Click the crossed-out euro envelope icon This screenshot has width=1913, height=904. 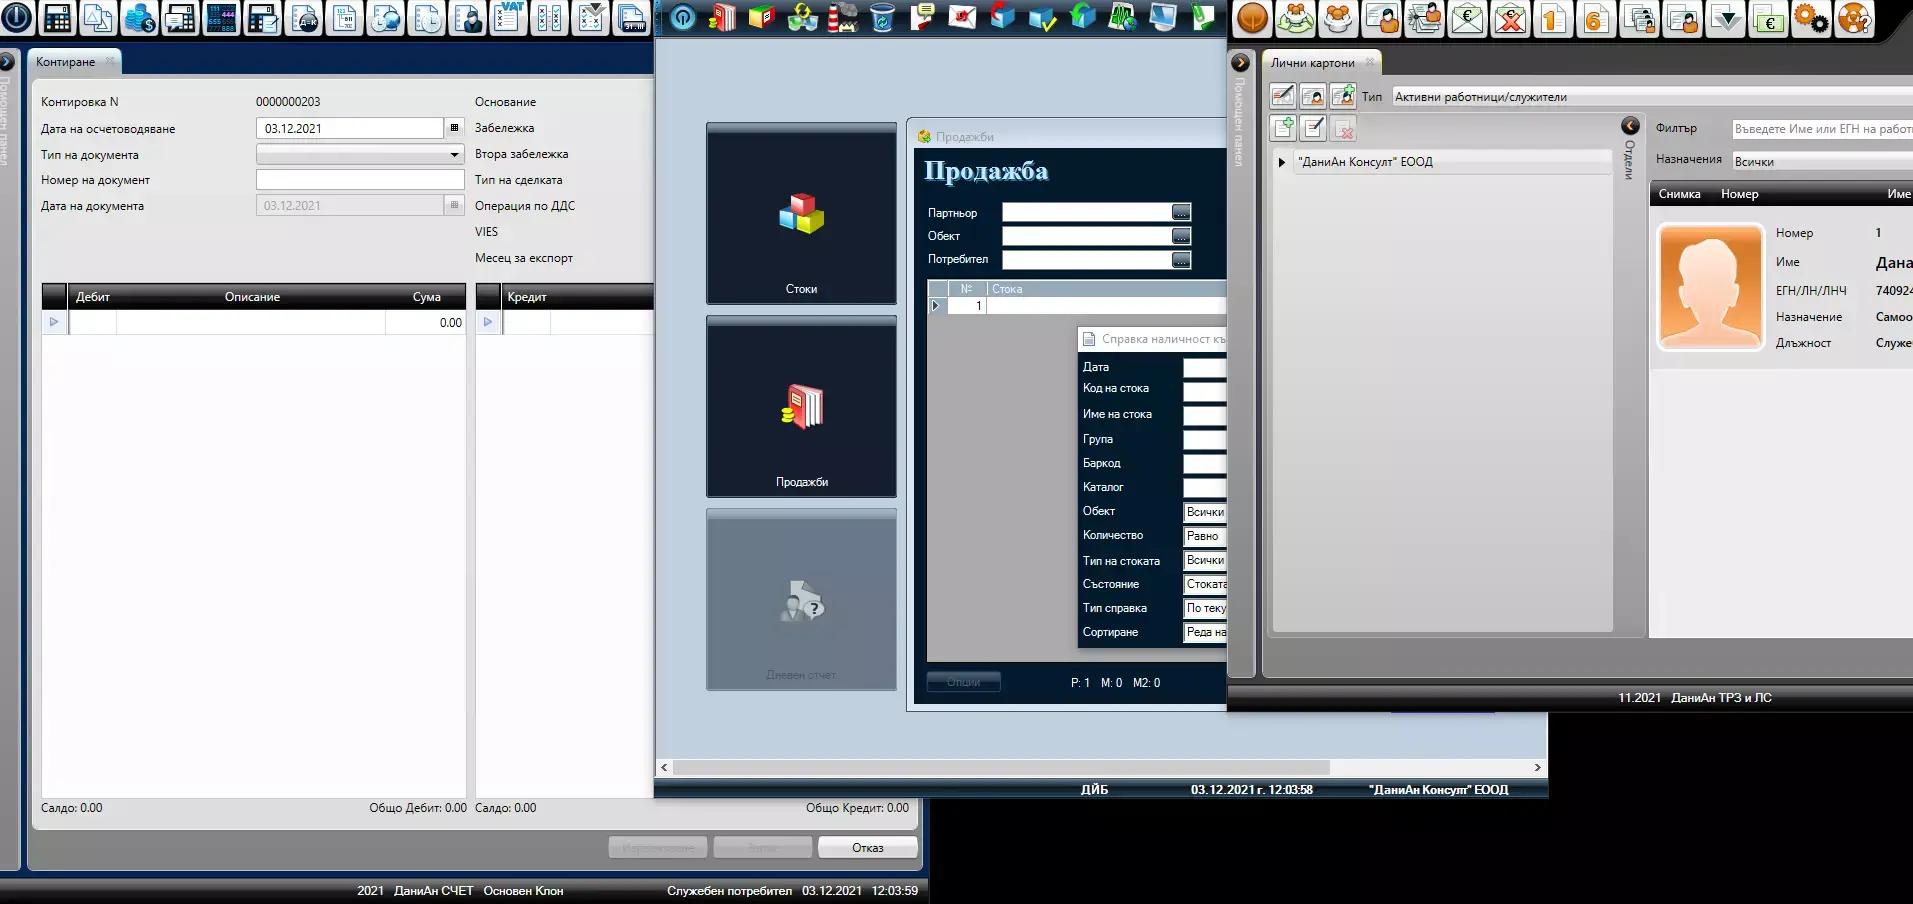click(1510, 18)
